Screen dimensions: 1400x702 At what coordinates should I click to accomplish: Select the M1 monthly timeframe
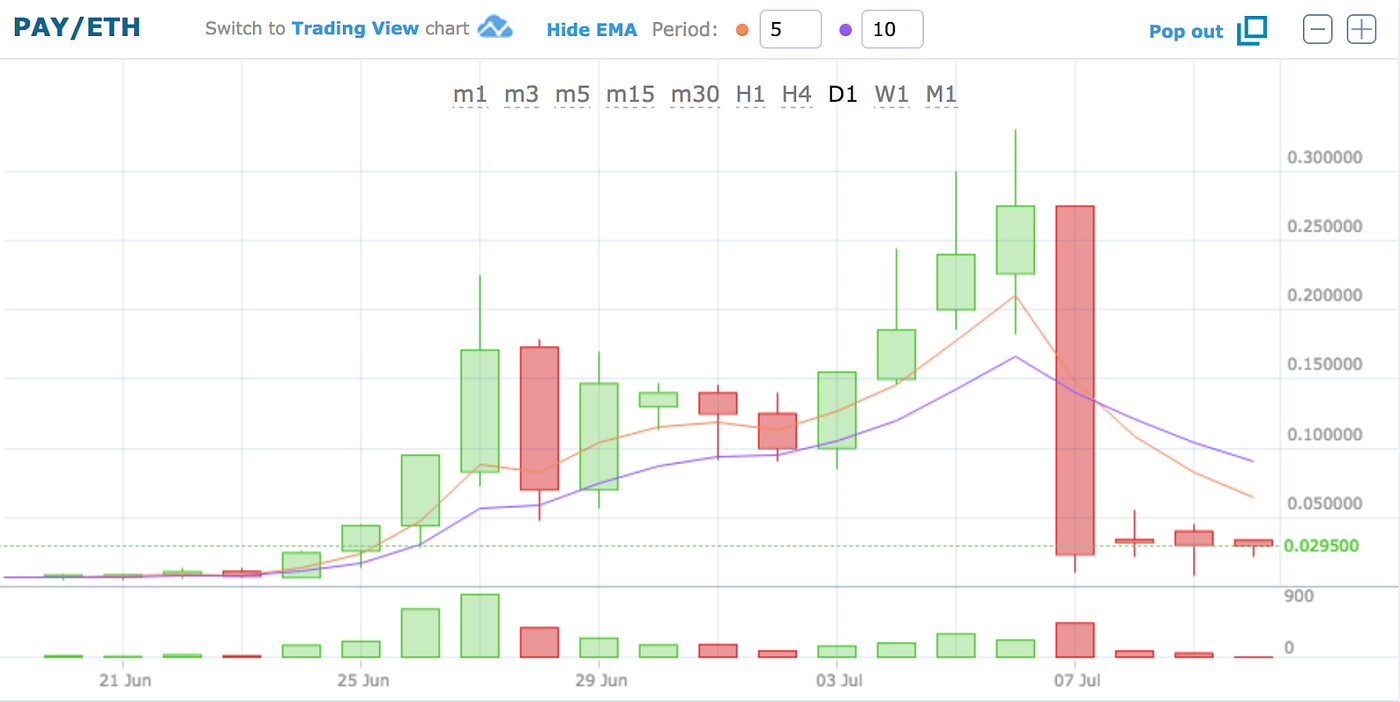(941, 95)
